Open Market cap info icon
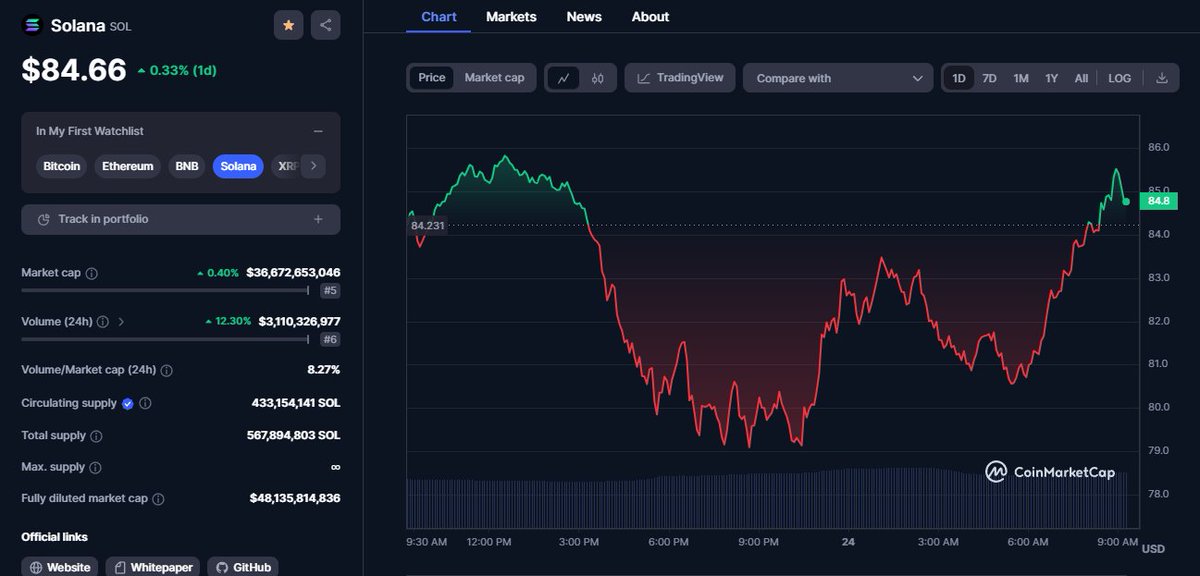 pos(92,273)
